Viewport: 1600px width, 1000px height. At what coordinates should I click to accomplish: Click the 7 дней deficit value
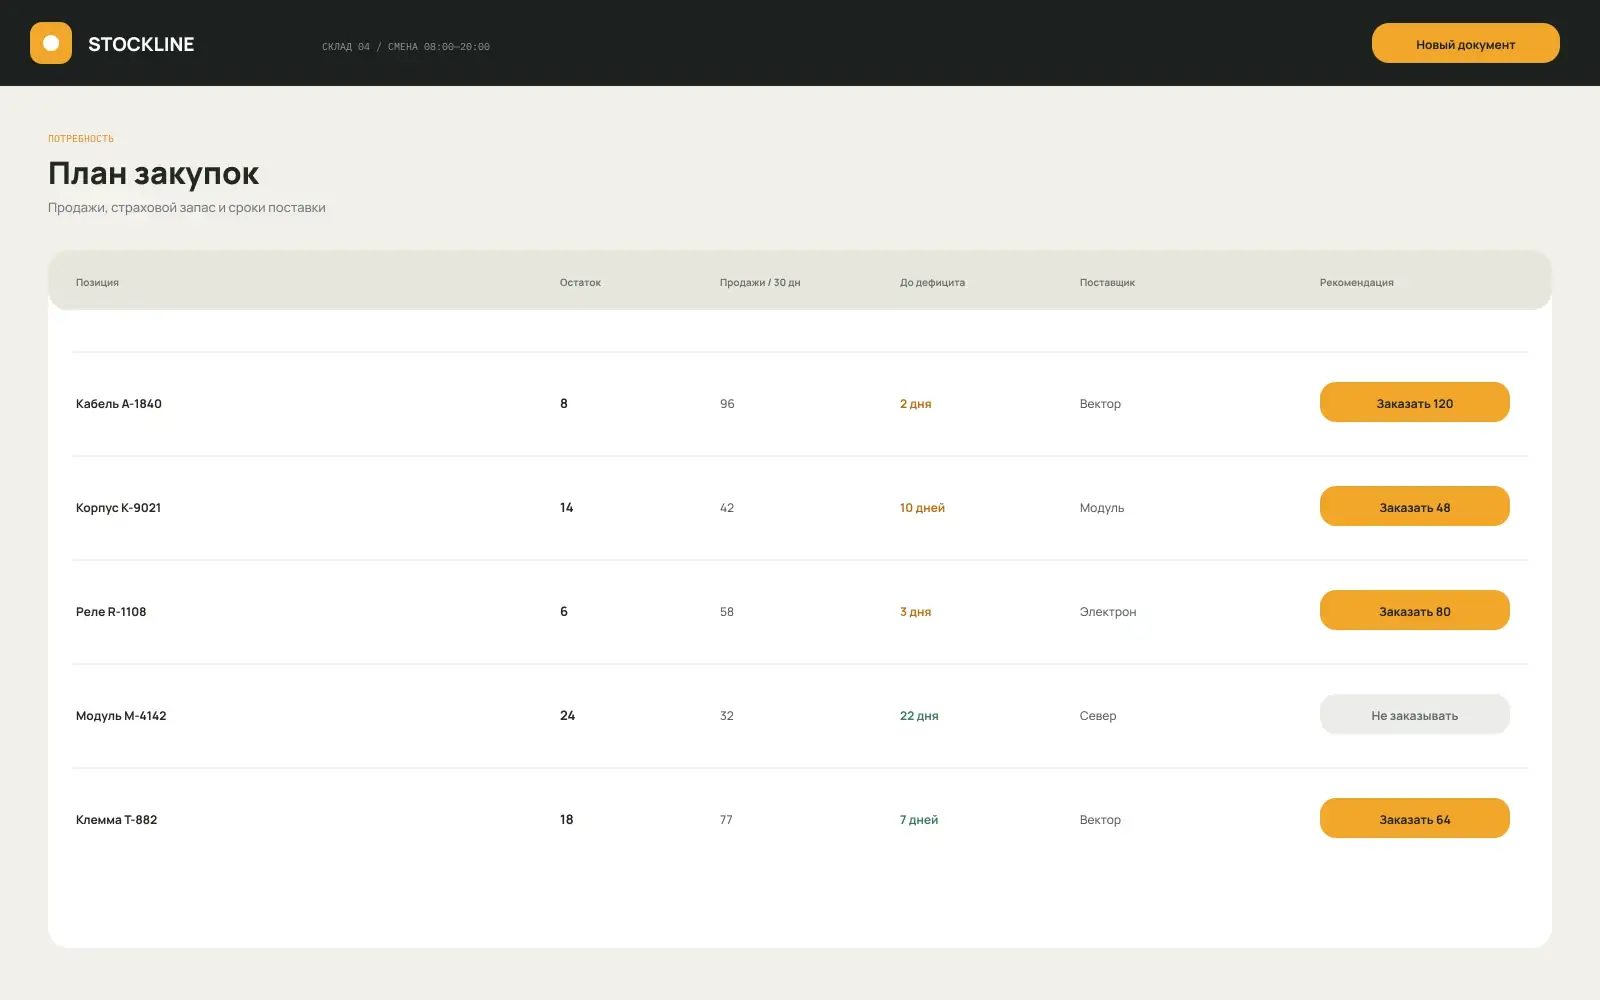919,820
